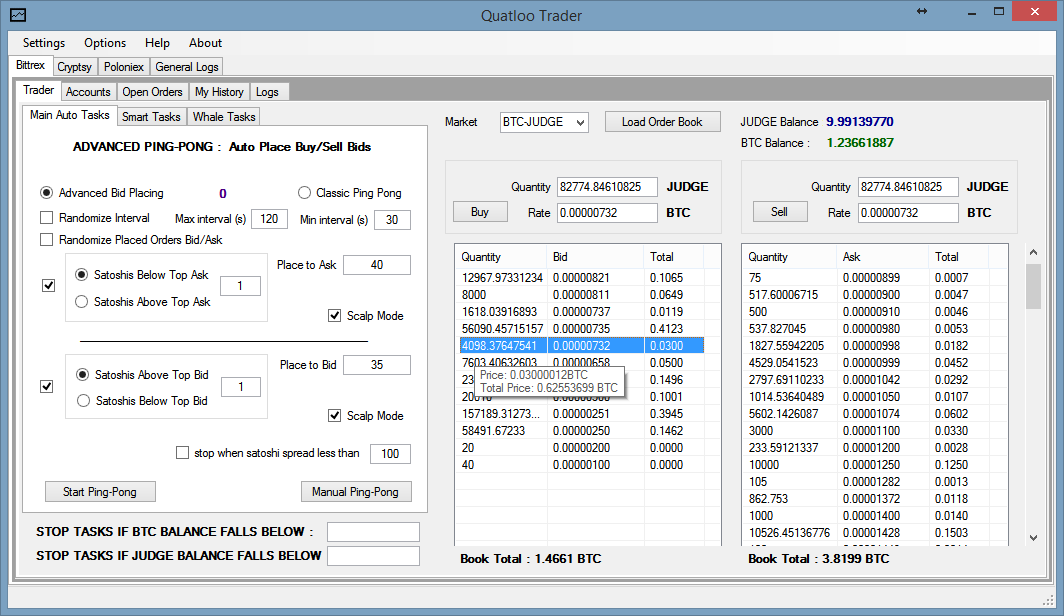Screen dimensions: 1064x616
Task: Switch to the Poloniex exchange tab
Action: point(124,67)
